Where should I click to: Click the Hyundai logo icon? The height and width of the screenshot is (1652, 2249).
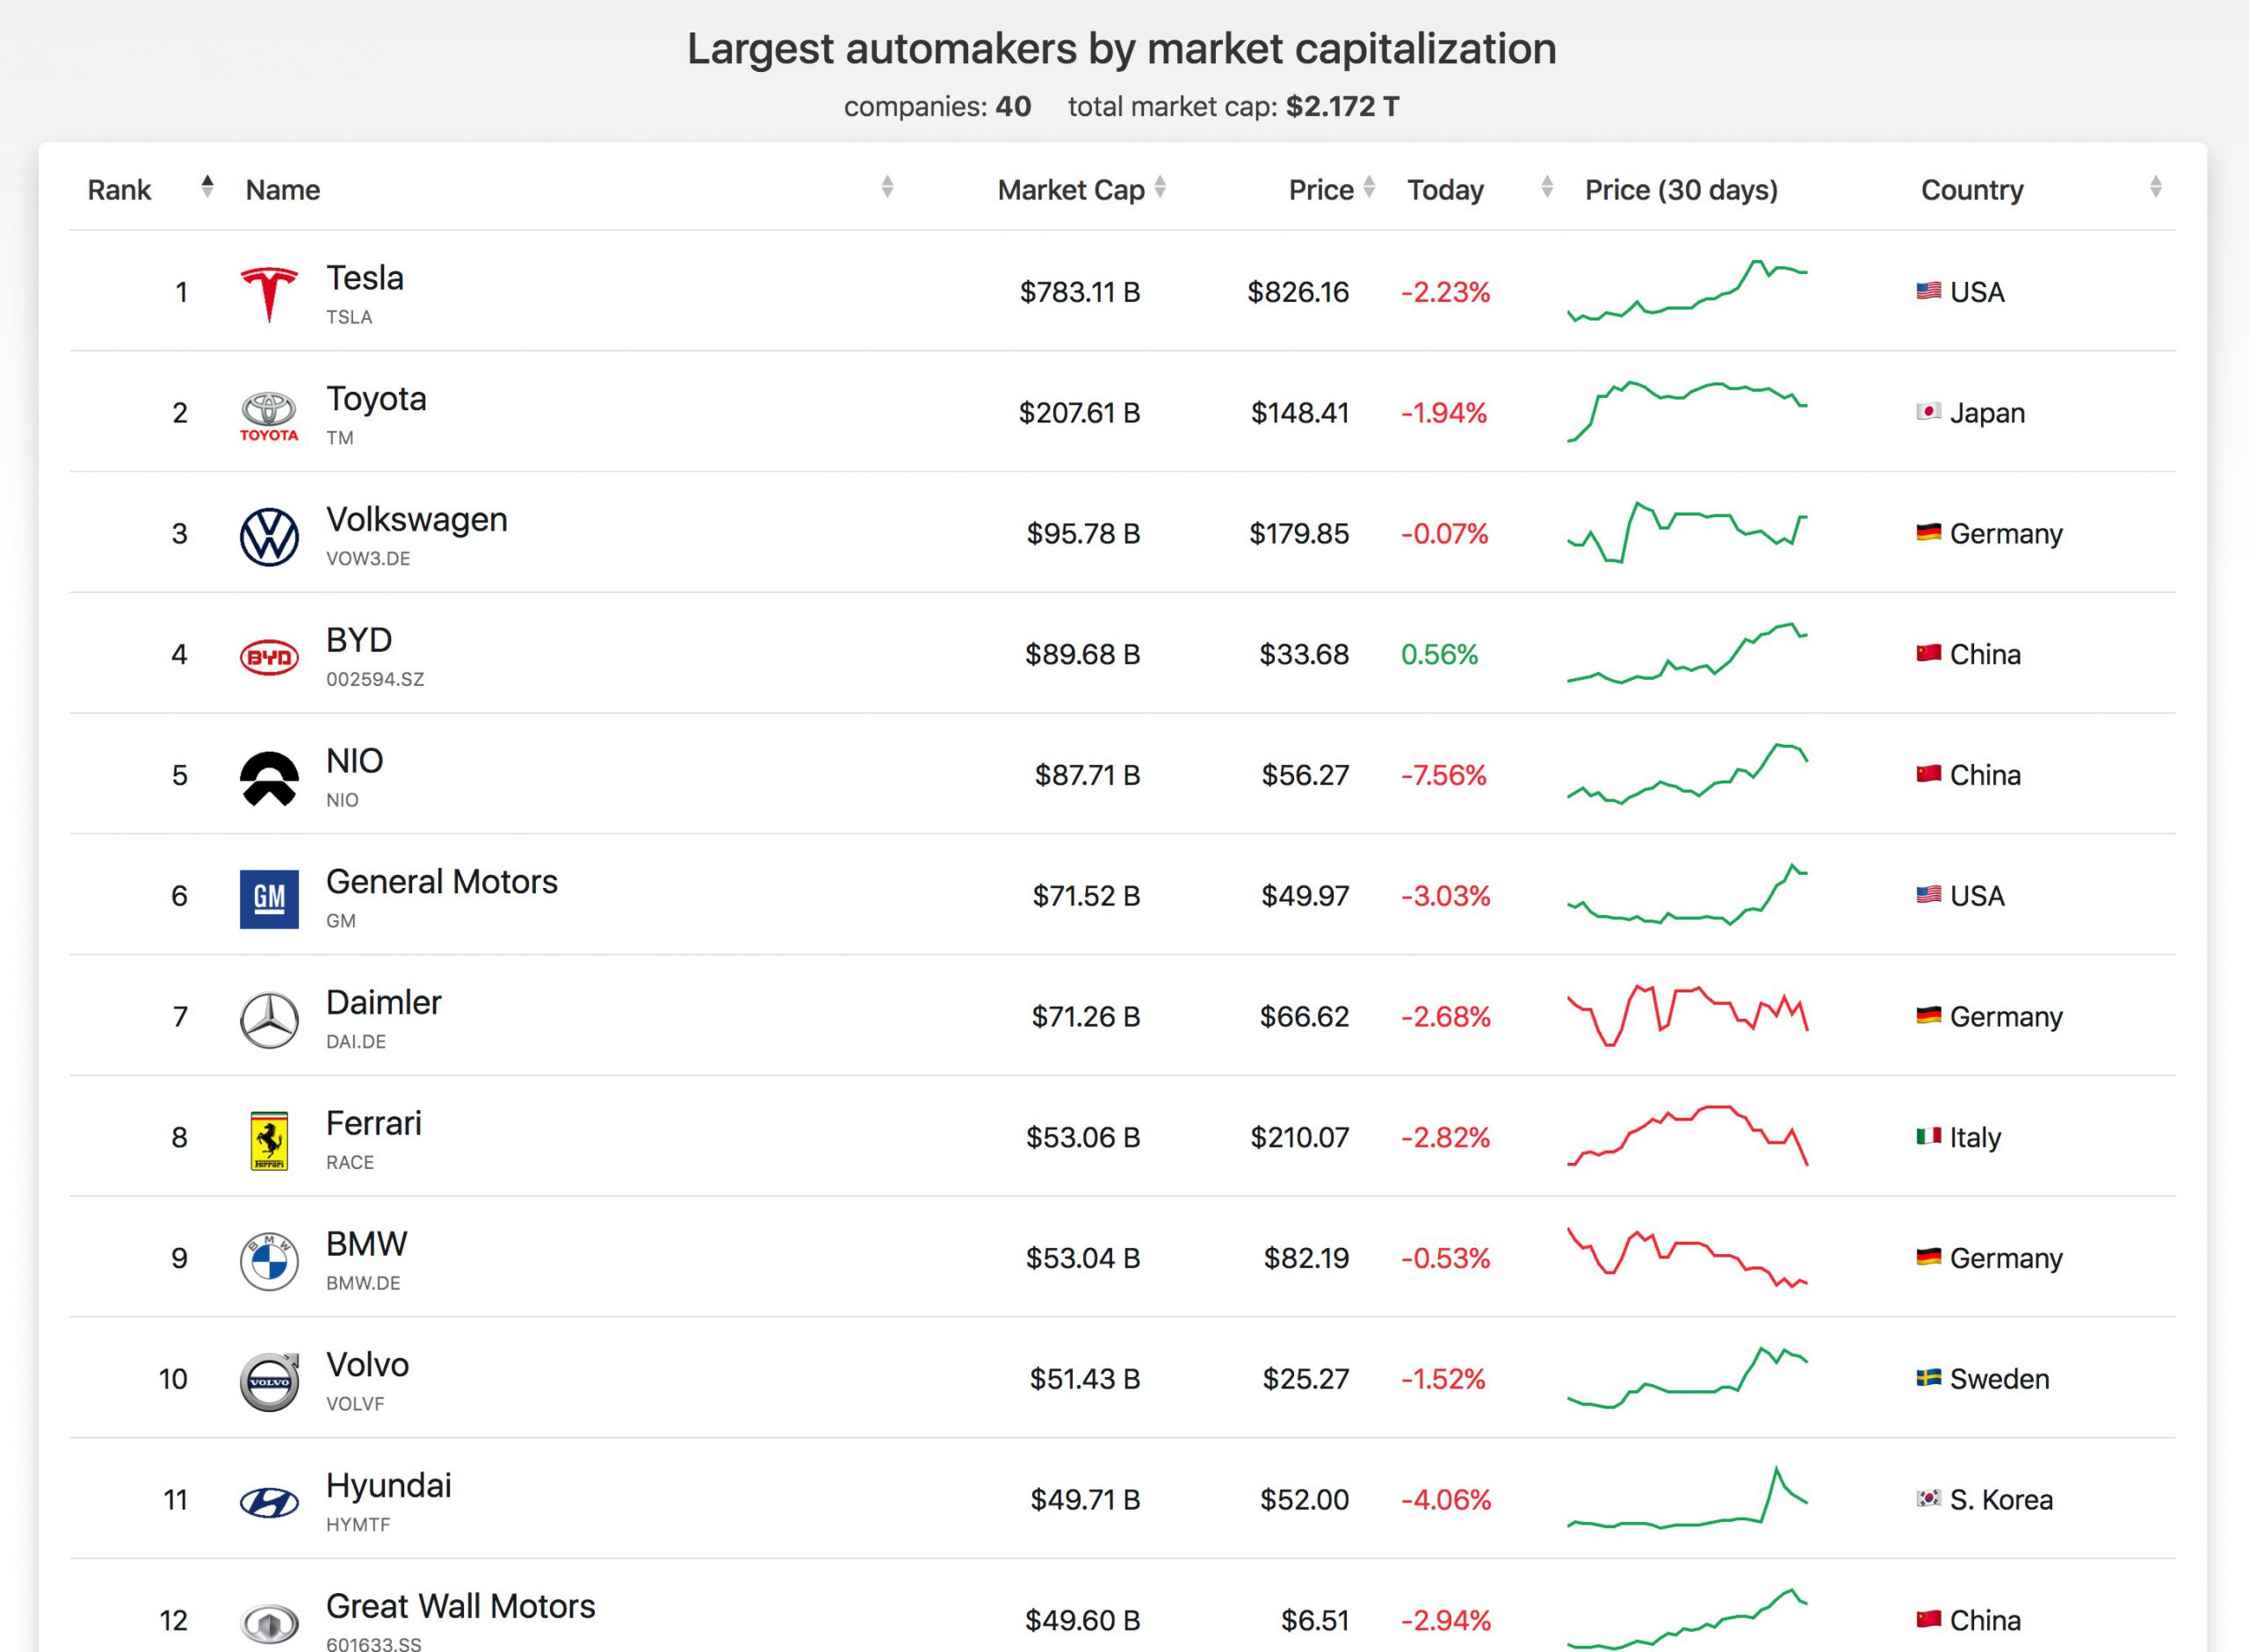[x=269, y=1503]
